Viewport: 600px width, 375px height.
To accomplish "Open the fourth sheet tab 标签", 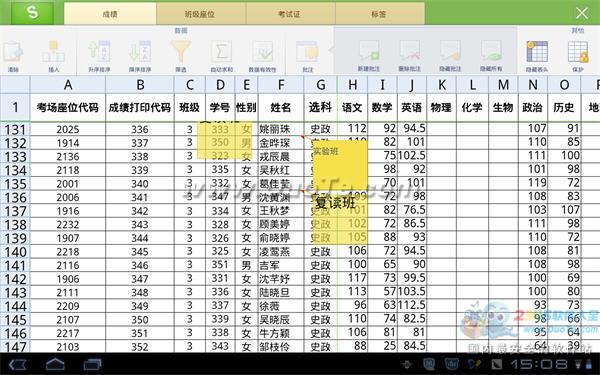I will tap(380, 14).
